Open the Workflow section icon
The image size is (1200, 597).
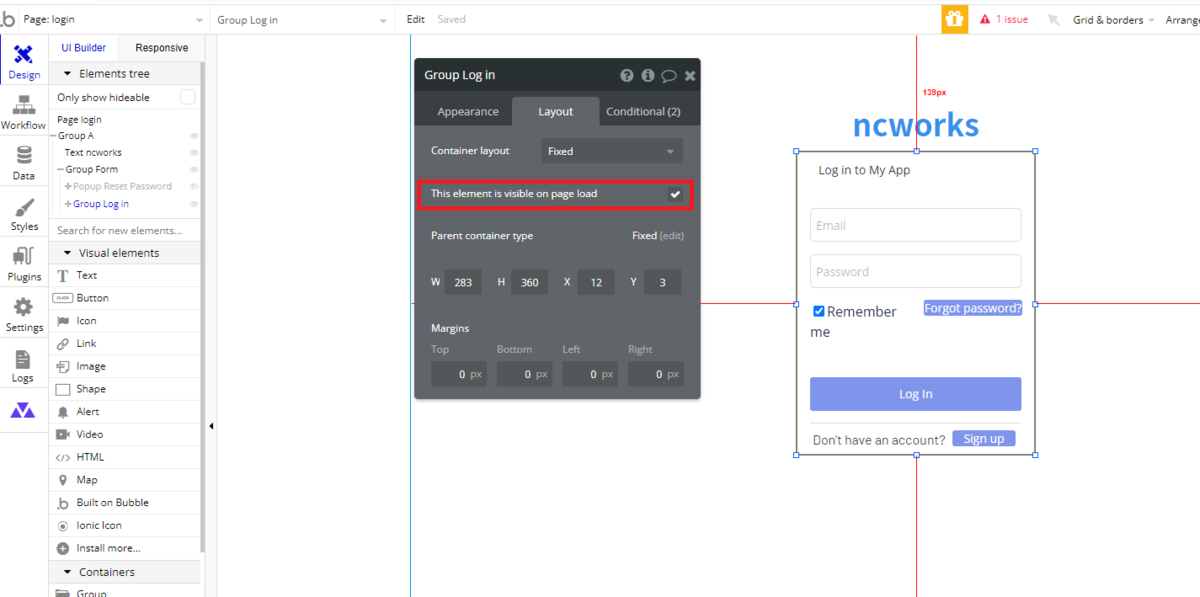pos(23,113)
